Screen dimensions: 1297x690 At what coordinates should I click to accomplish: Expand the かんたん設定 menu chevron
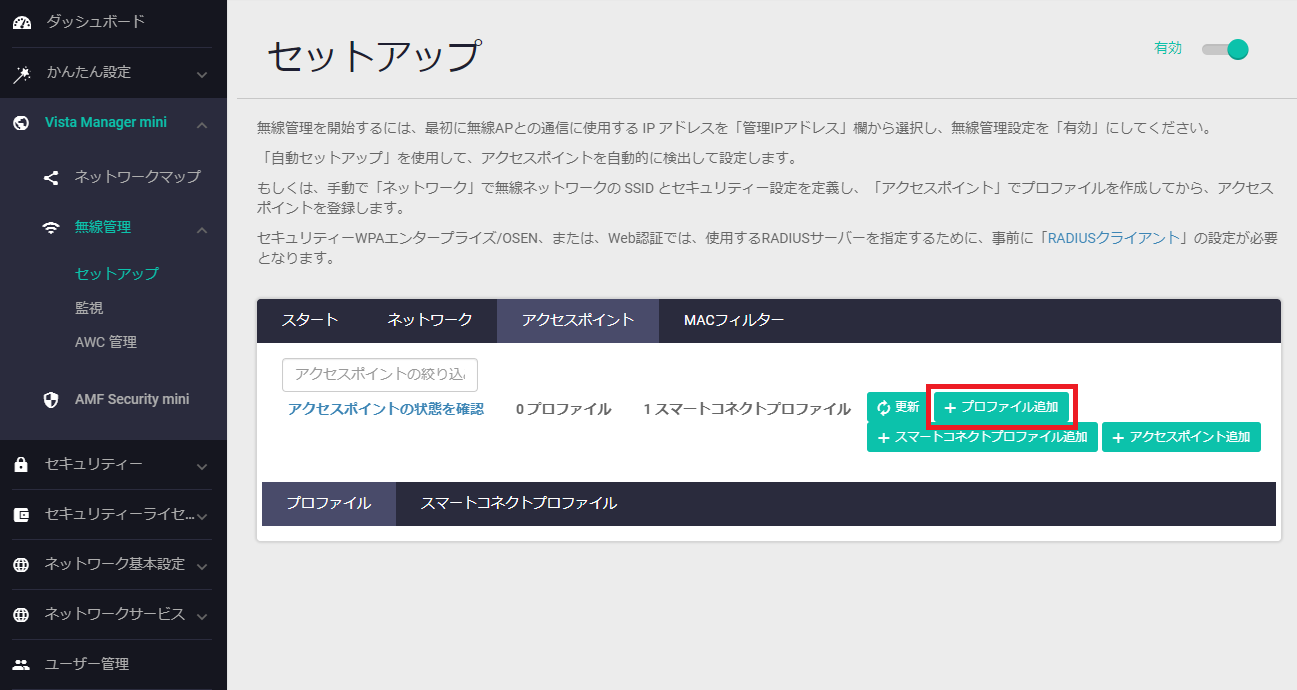pyautogui.click(x=202, y=74)
